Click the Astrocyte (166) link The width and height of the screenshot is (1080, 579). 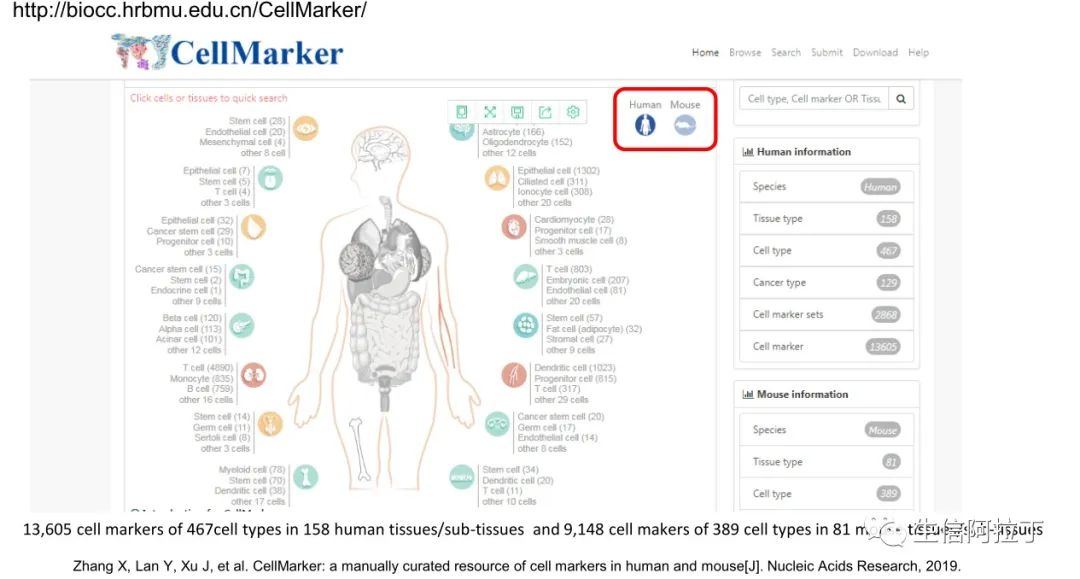(x=512, y=131)
